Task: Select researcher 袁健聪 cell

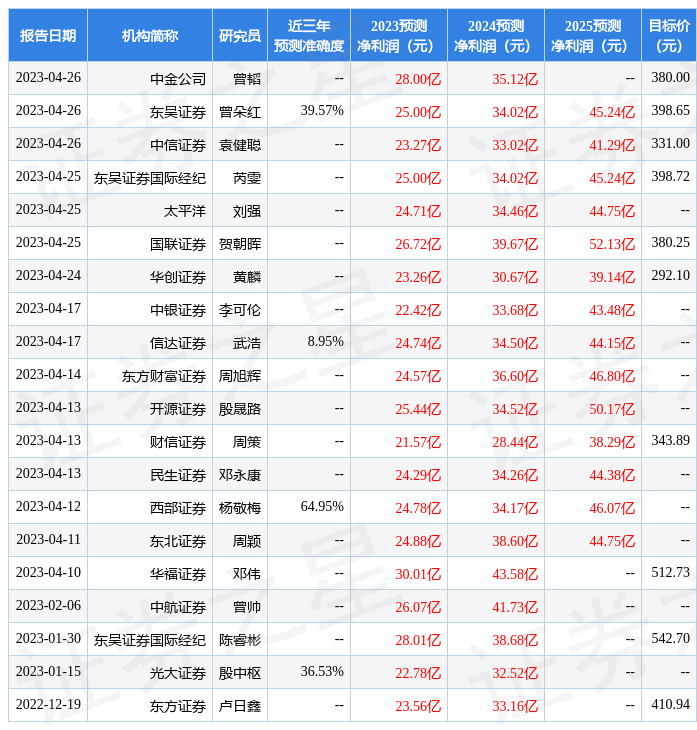Action: pos(240,145)
